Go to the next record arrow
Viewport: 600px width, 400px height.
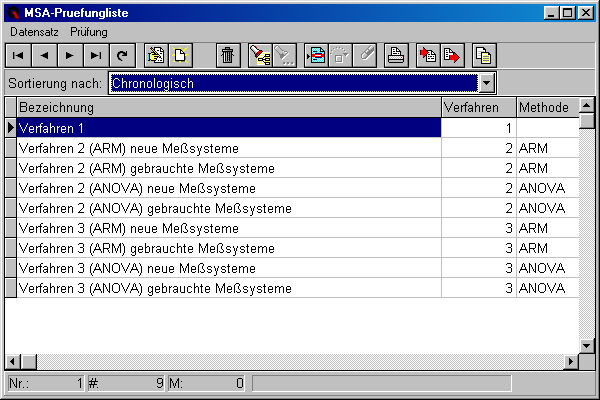tap(70, 56)
